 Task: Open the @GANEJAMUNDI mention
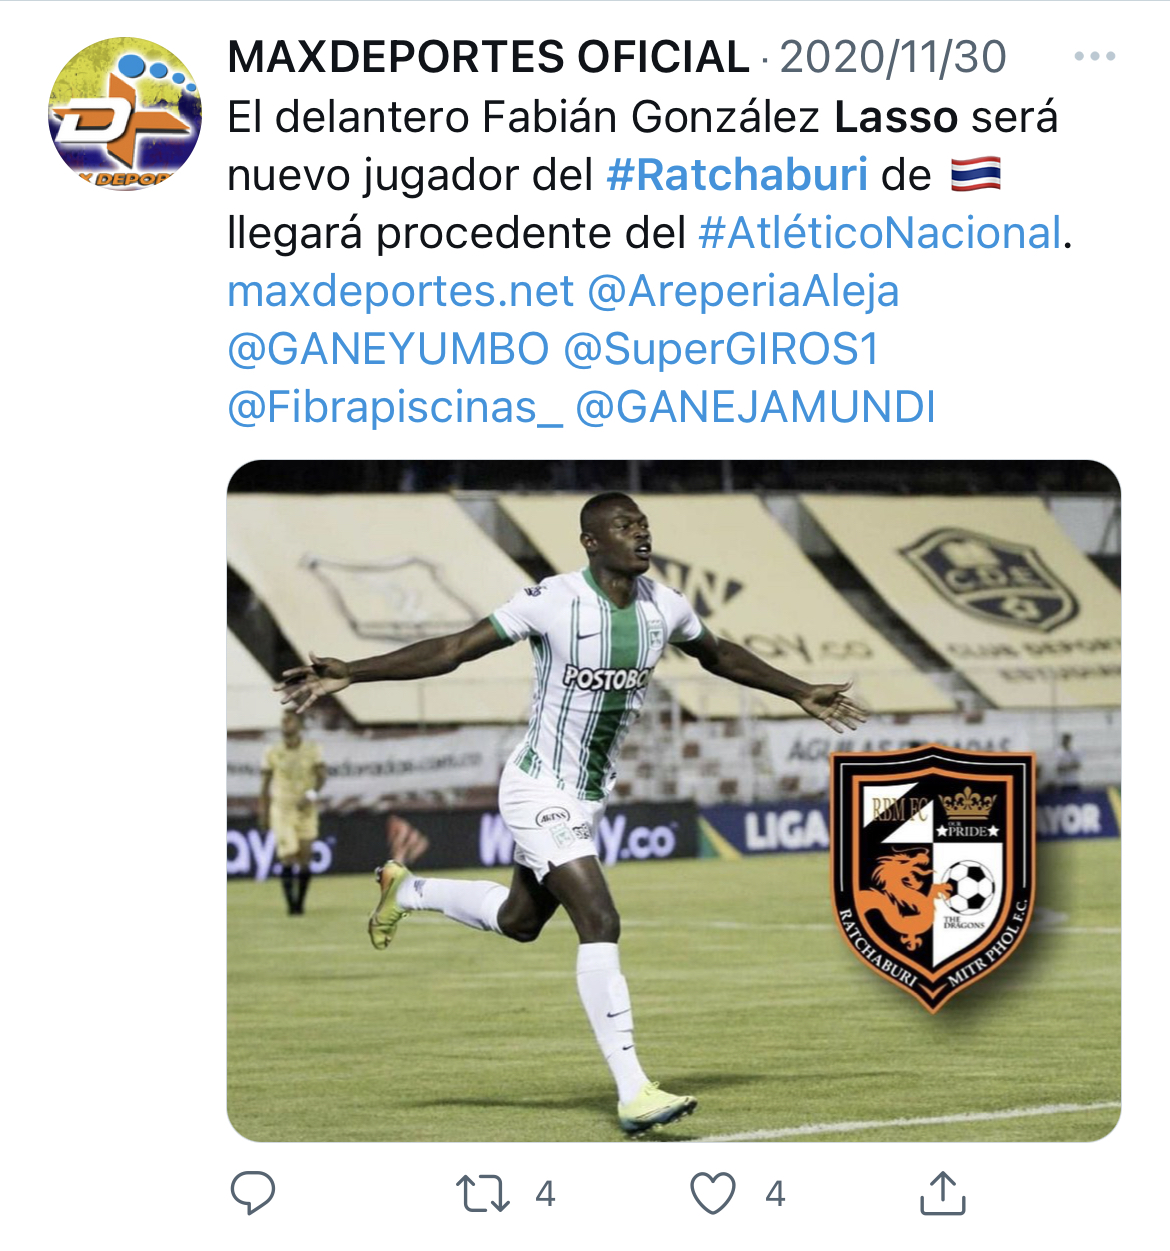click(756, 407)
